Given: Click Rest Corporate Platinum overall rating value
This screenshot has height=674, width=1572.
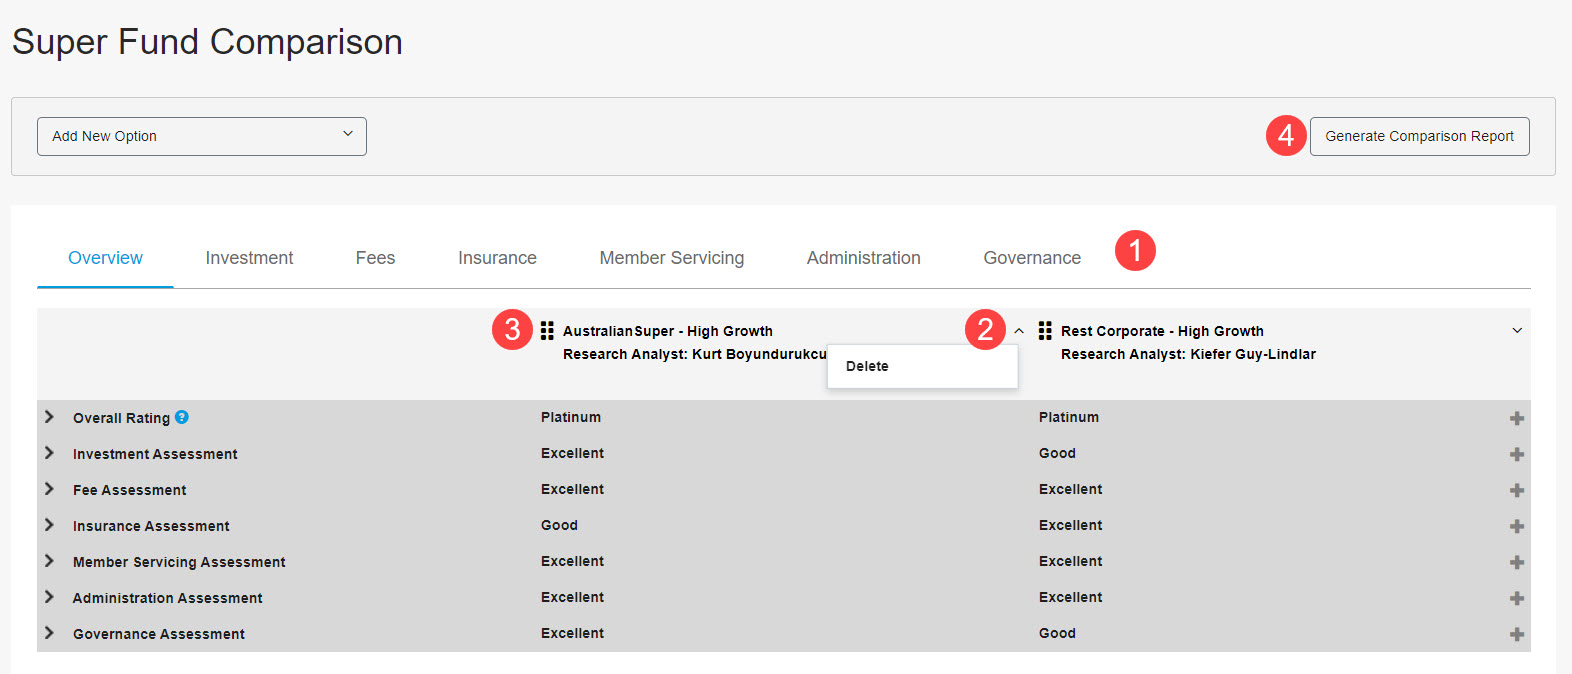Looking at the screenshot, I should click(x=1069, y=417).
